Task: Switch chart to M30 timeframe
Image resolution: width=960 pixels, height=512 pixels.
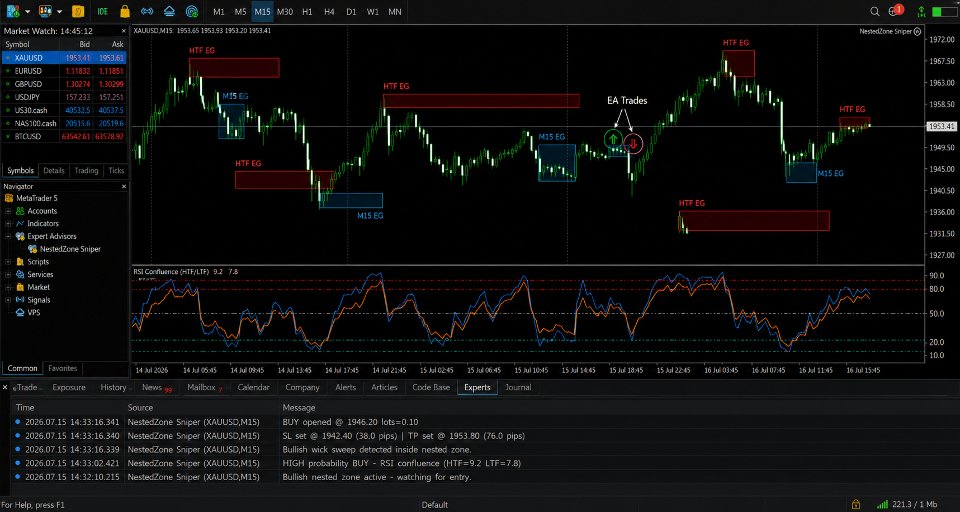Action: [285, 11]
